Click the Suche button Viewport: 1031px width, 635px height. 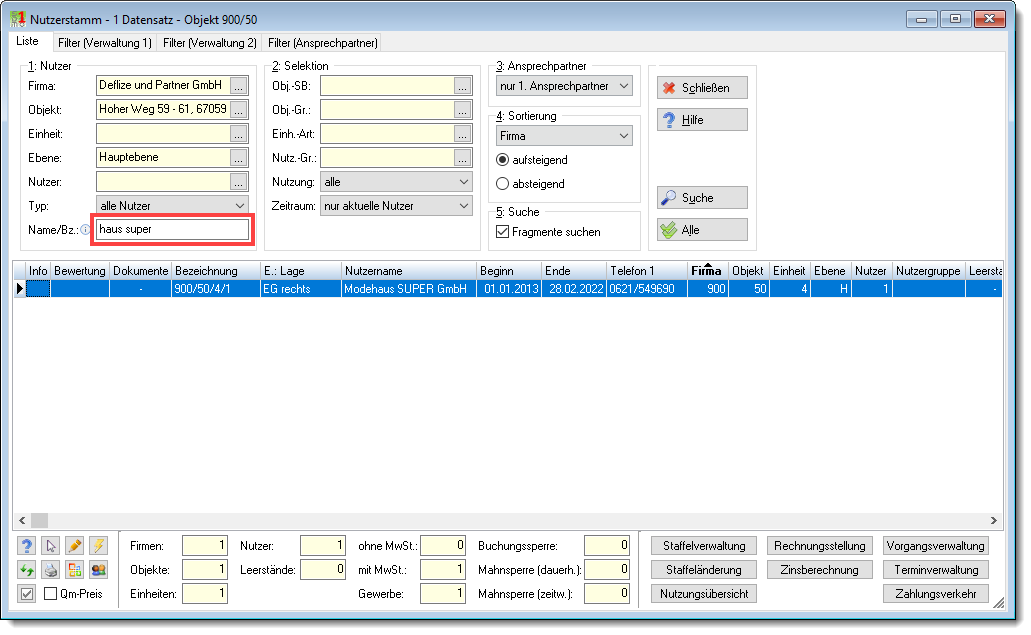[x=702, y=198]
